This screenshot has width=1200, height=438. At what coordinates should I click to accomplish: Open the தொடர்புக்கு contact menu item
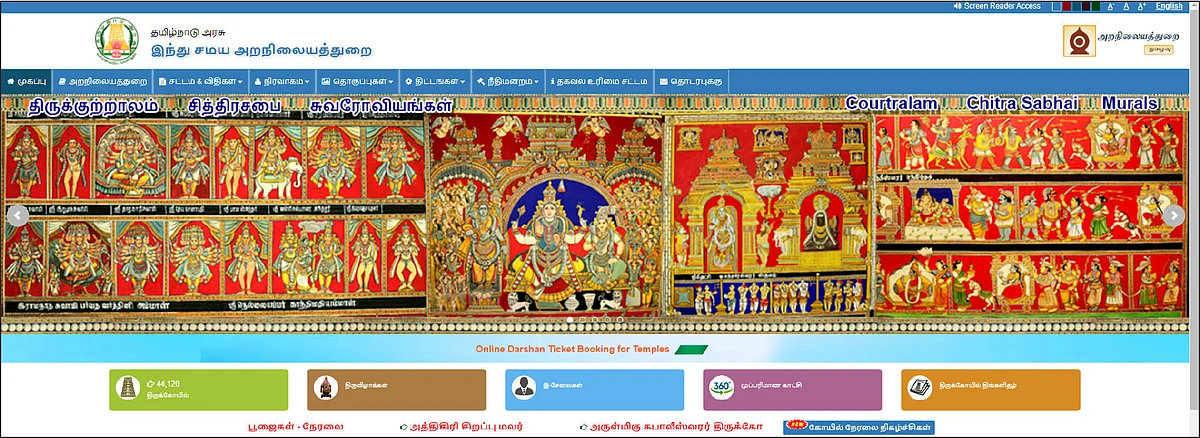point(693,80)
